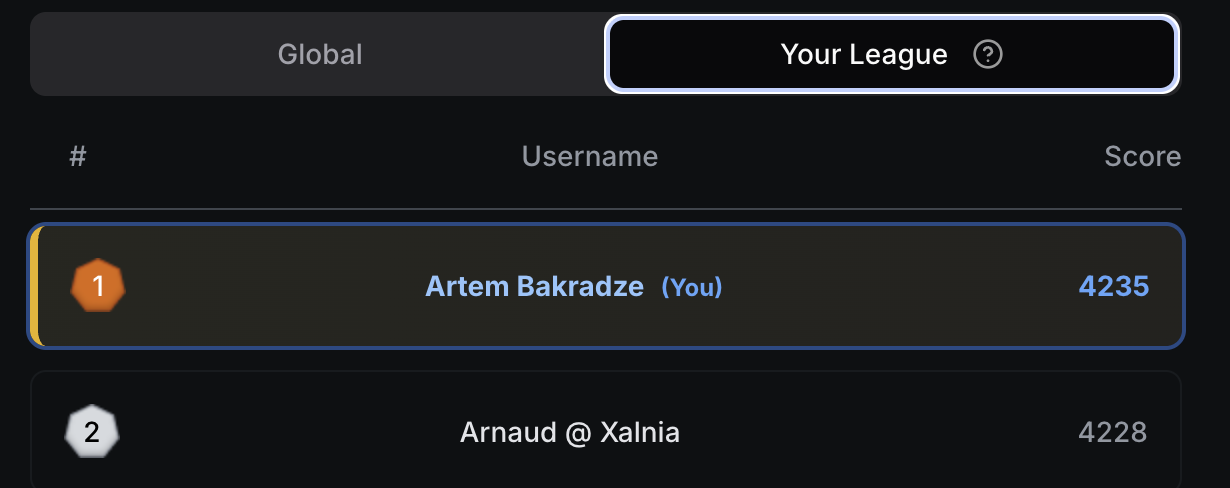
Task: Open the league help question mark icon
Action: coord(988,55)
